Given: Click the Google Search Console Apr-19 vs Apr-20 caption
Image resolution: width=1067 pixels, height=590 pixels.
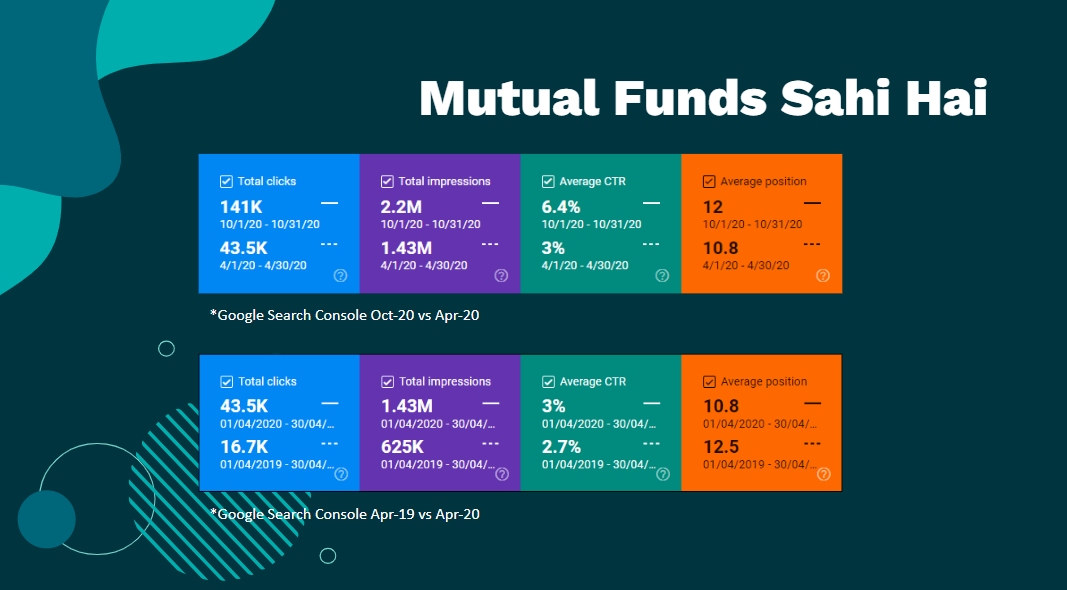Looking at the screenshot, I should tap(345, 513).
